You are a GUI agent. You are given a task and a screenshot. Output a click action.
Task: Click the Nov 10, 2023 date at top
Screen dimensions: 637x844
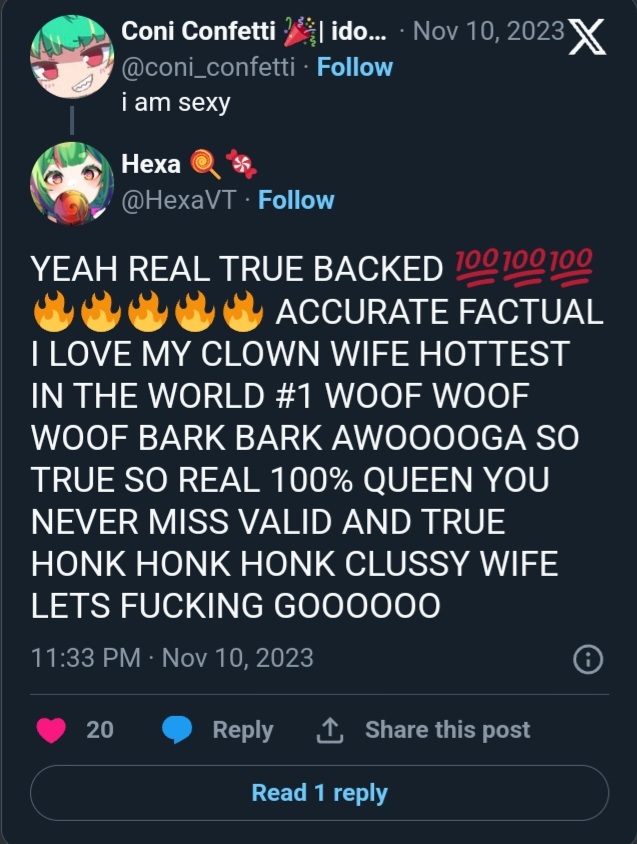[x=488, y=31]
